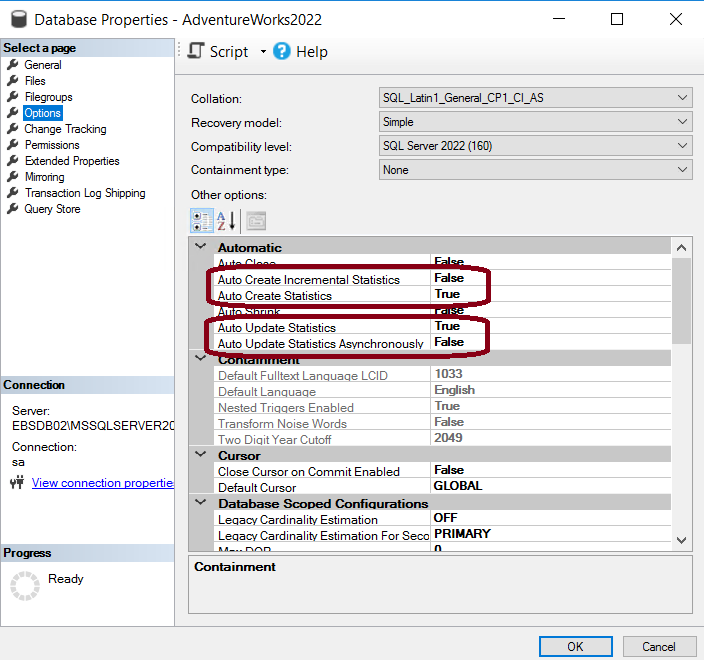Open the Collation dropdown
The height and width of the screenshot is (660, 704).
pyautogui.click(x=683, y=98)
